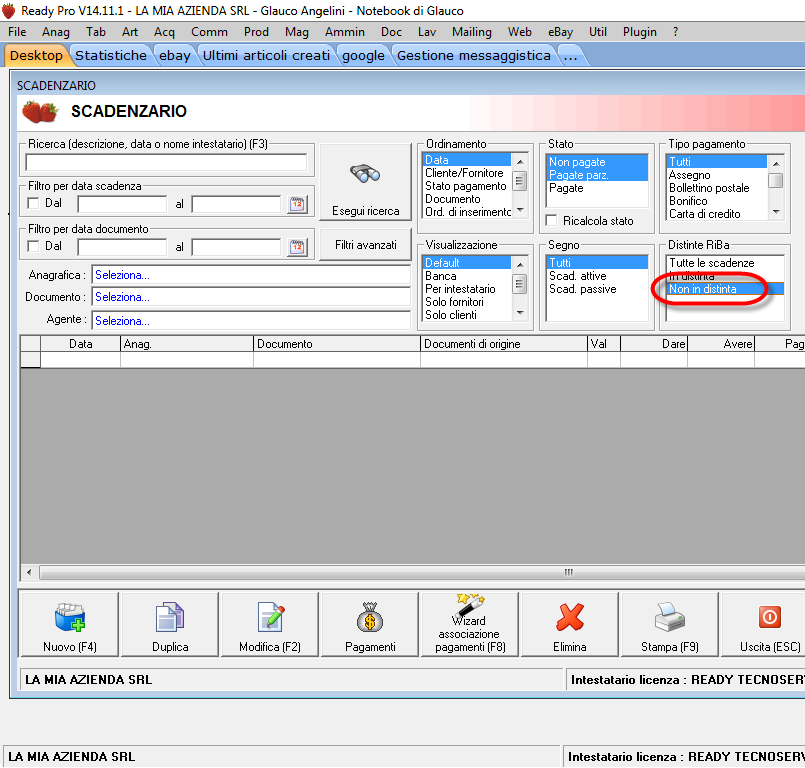The height and width of the screenshot is (768, 805).
Task: Switch to the Gestione messaggistica tab
Action: pos(474,55)
